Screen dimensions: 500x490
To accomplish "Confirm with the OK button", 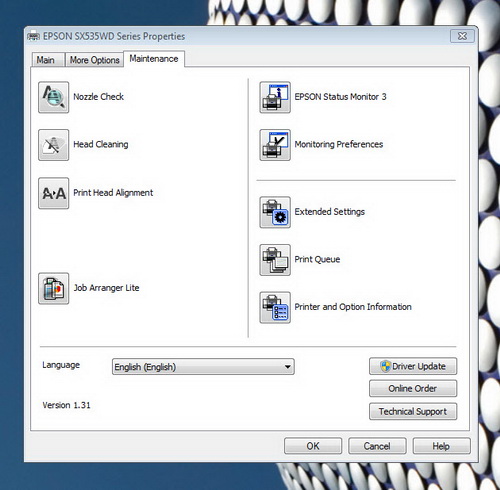I will (313, 446).
